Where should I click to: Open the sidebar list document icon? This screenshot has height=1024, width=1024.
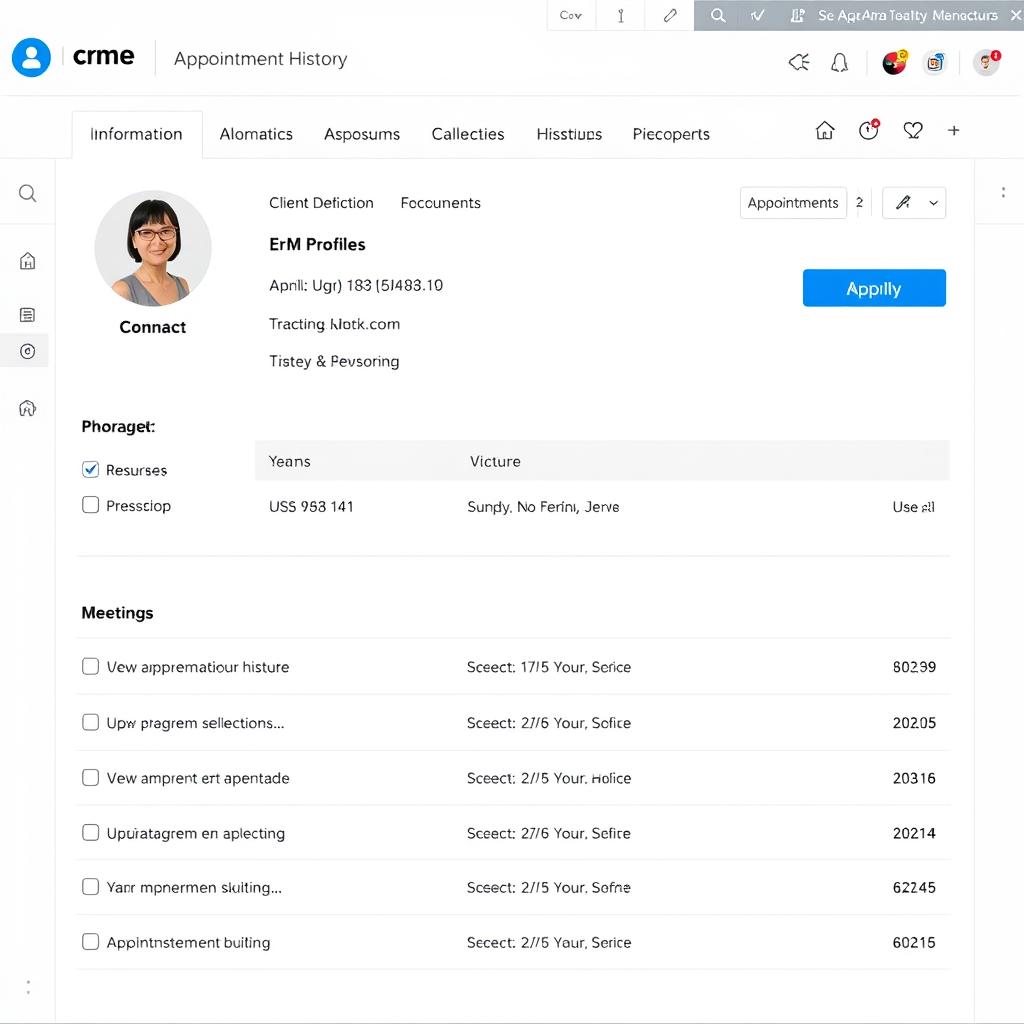click(x=27, y=315)
